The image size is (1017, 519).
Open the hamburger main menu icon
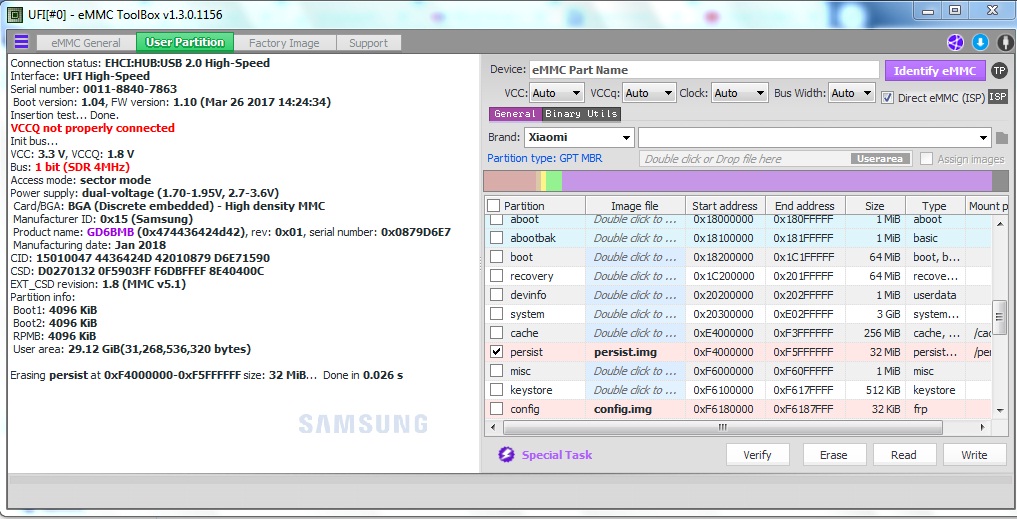[x=21, y=42]
